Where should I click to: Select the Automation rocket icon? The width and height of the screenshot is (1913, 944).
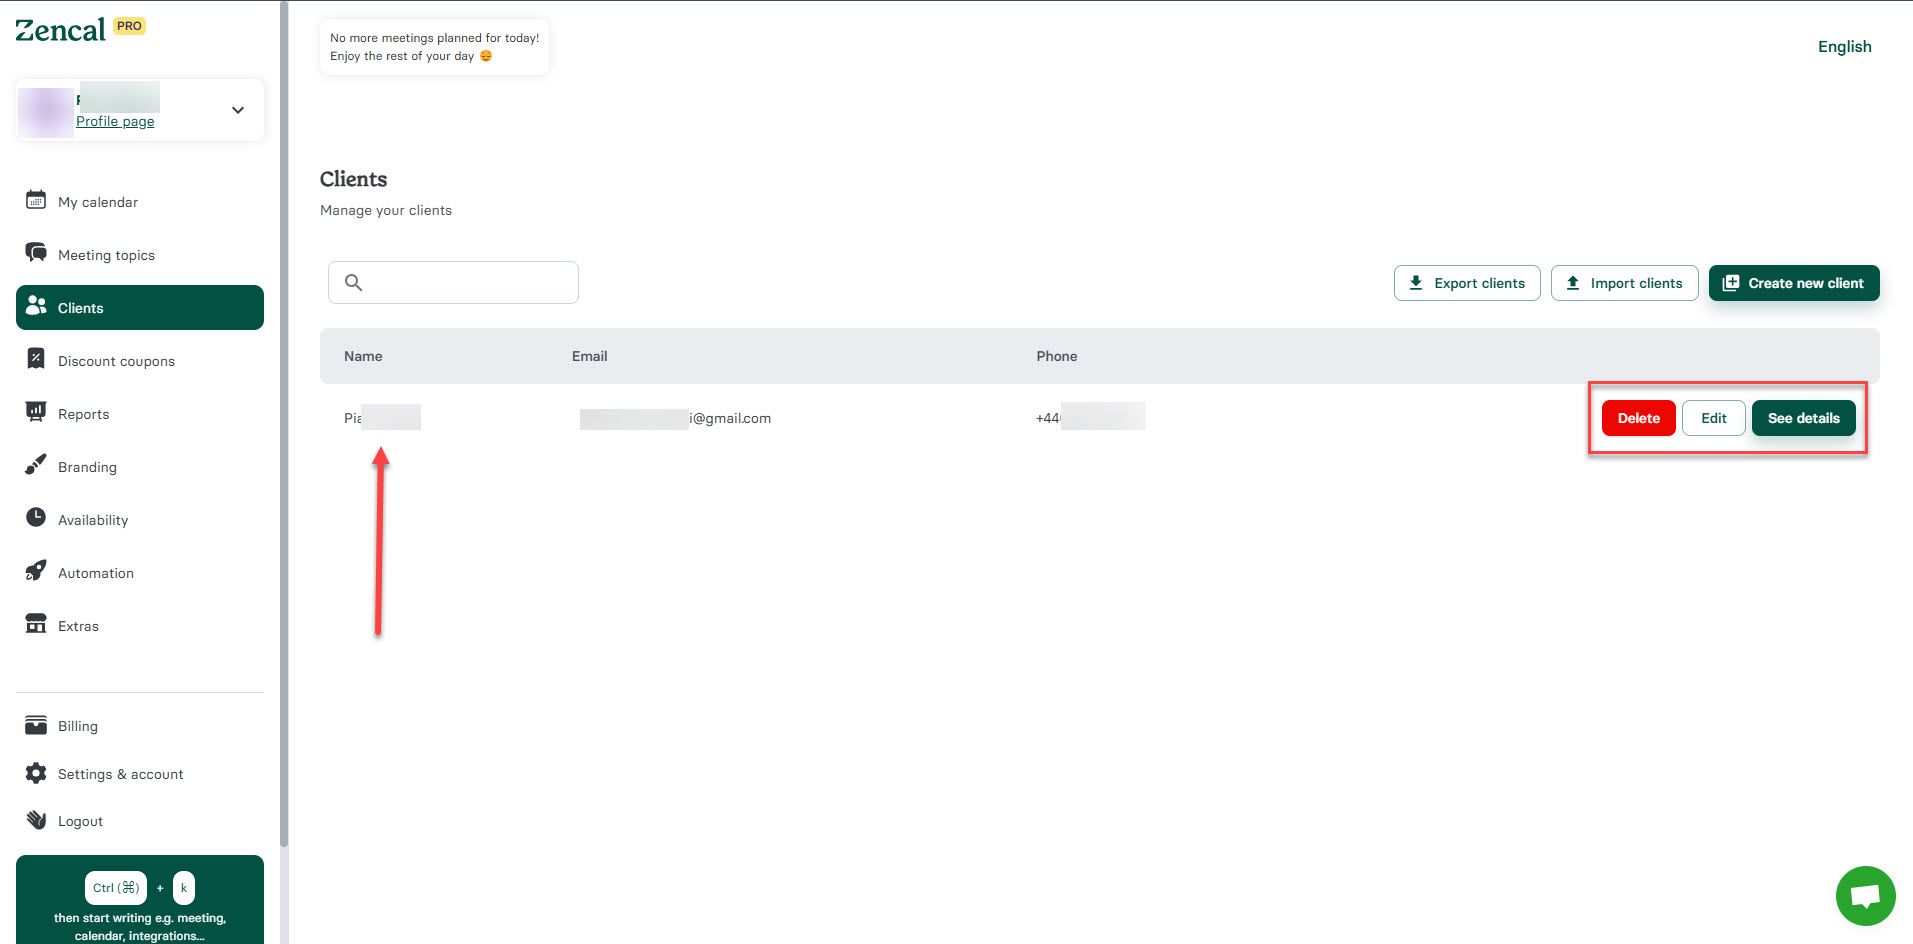(36, 572)
